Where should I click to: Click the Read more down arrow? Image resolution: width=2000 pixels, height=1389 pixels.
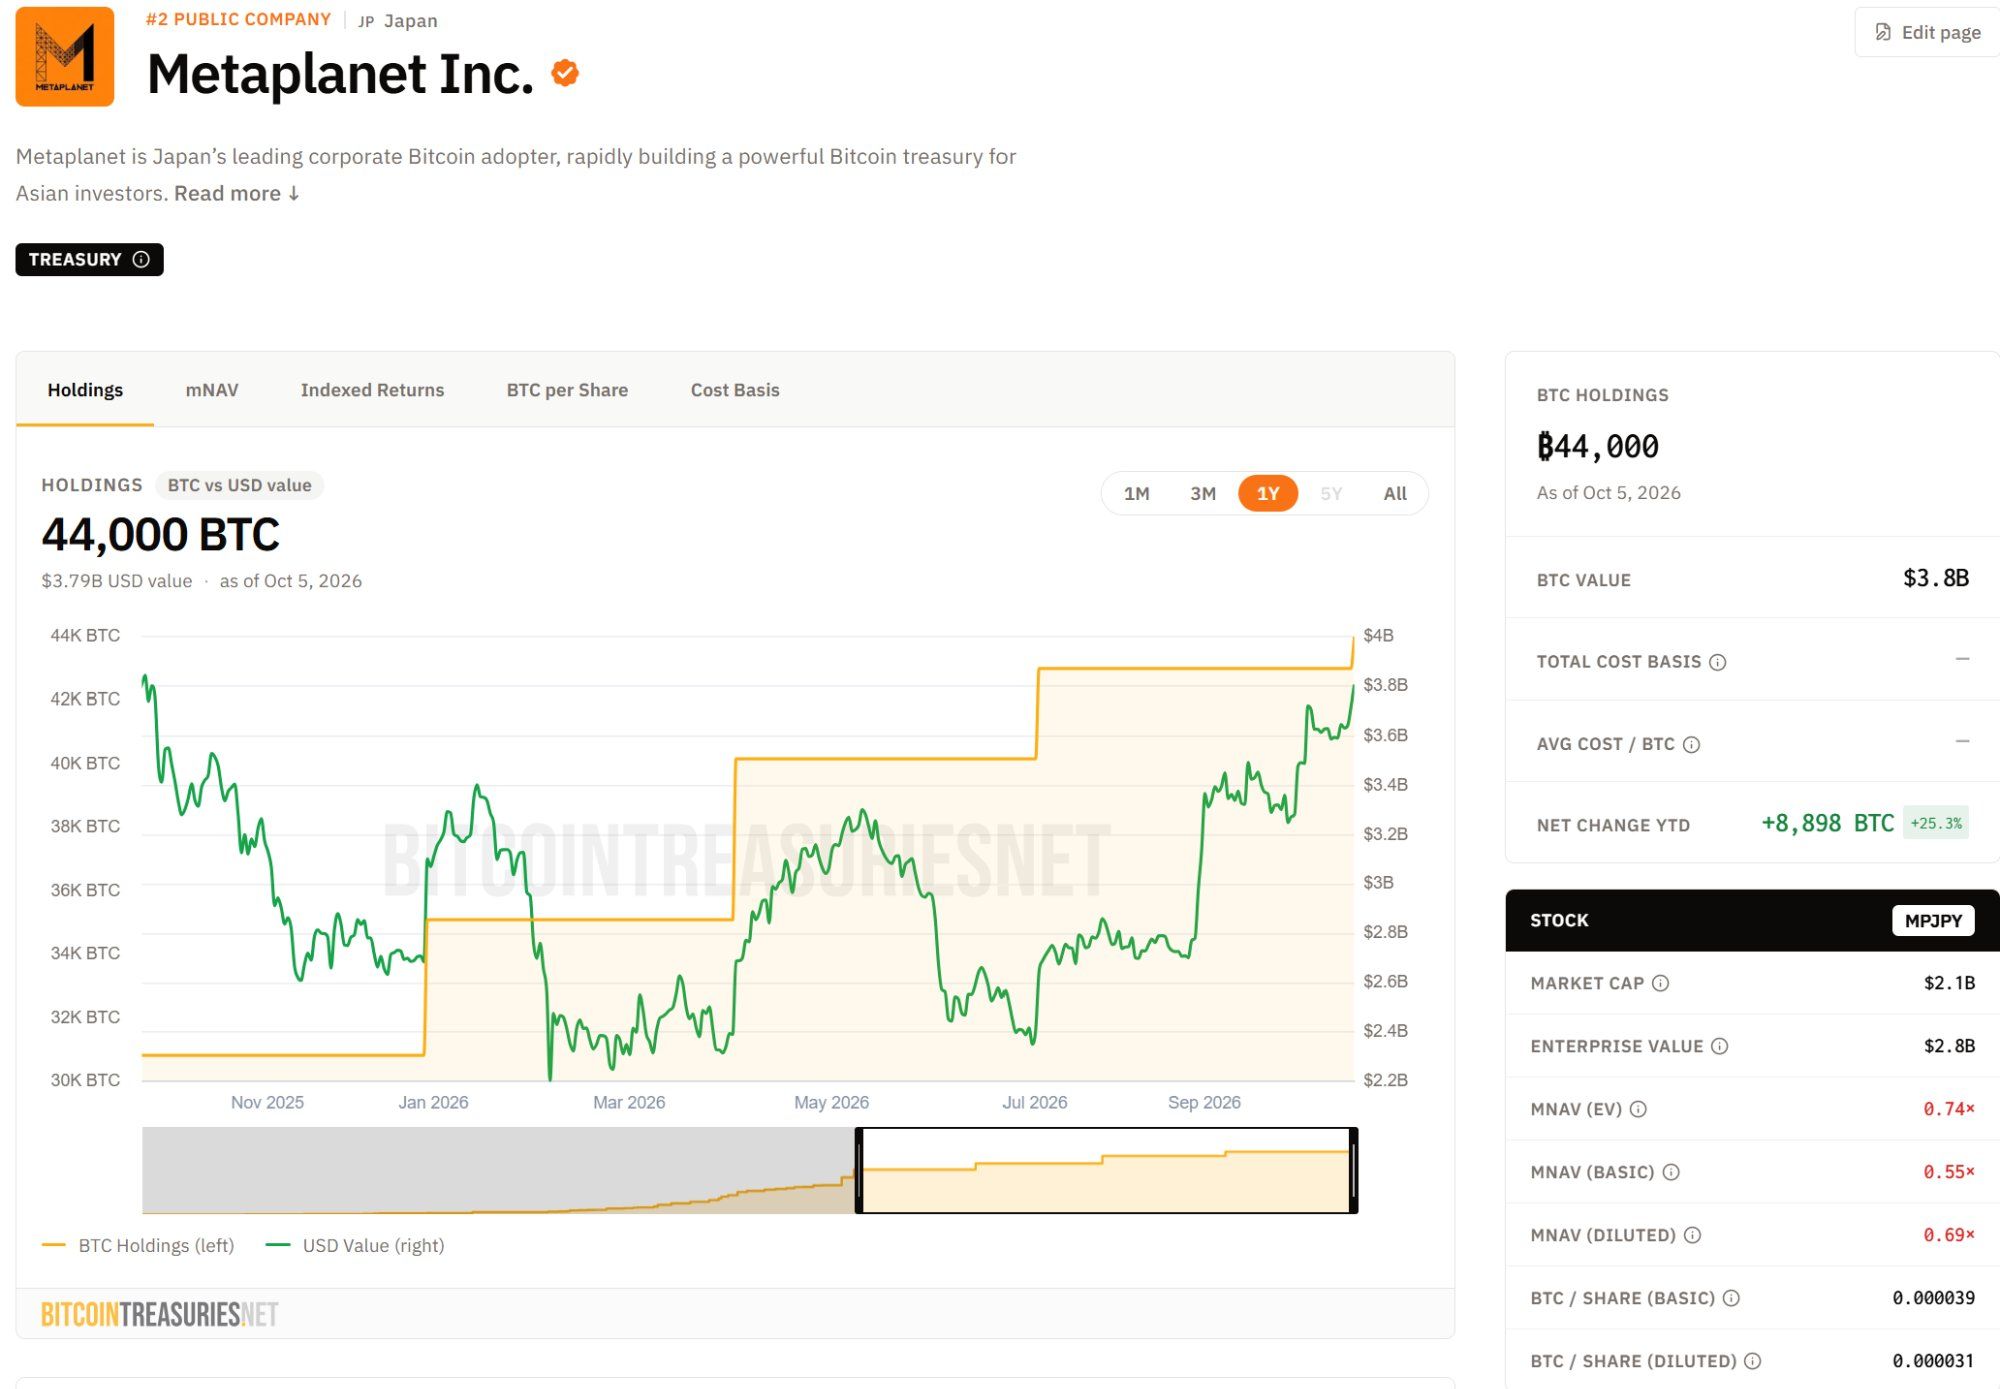(x=294, y=193)
